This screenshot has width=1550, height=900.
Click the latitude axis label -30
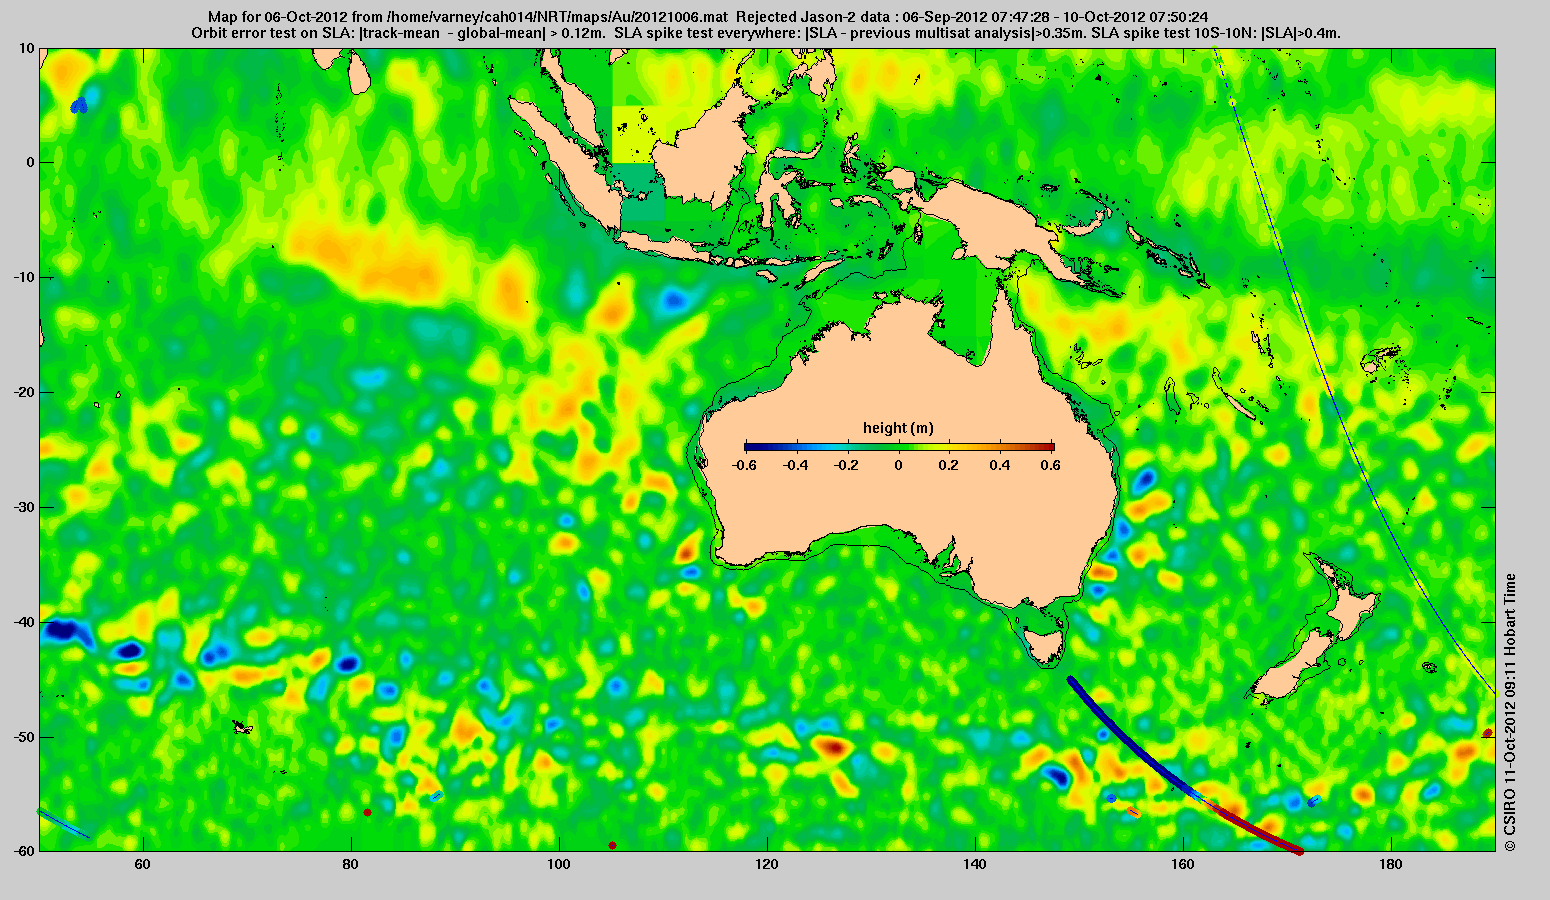click(23, 507)
